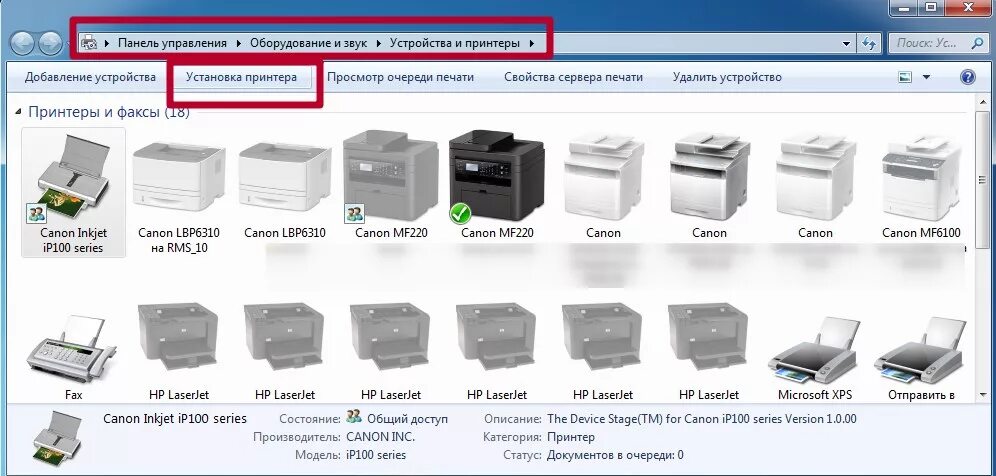Click The Device Stage(TM) description text
Screen dimensions: 996x476
702,419
